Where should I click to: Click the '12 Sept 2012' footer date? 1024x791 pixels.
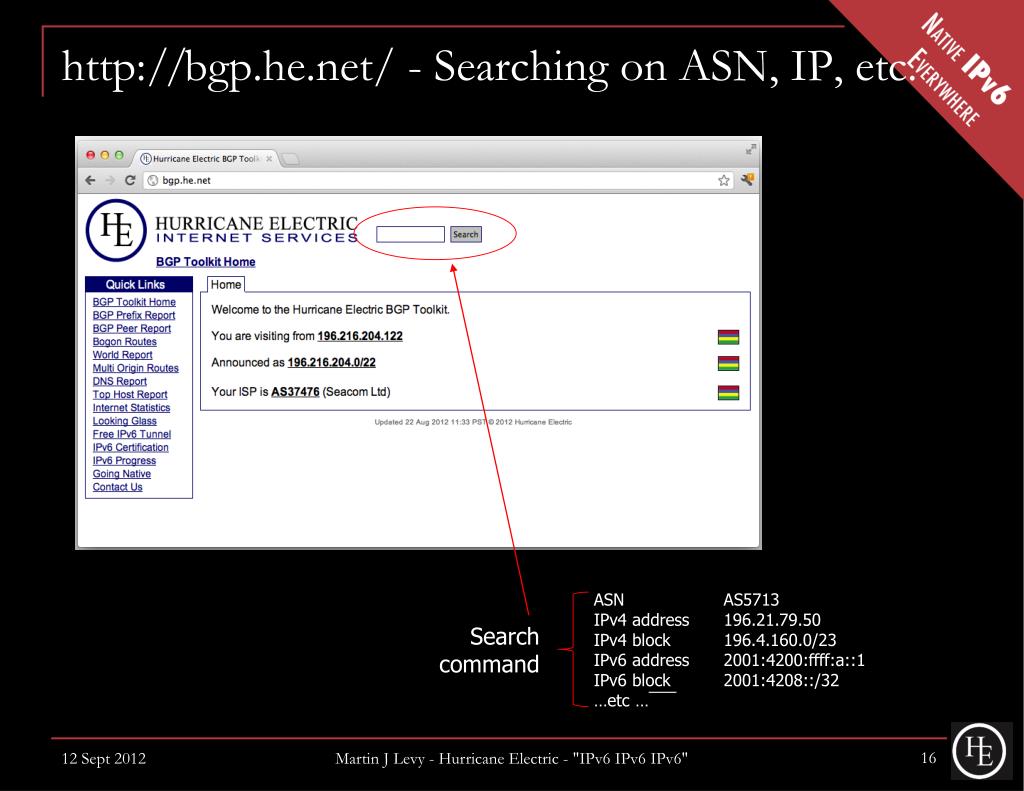(x=104, y=758)
